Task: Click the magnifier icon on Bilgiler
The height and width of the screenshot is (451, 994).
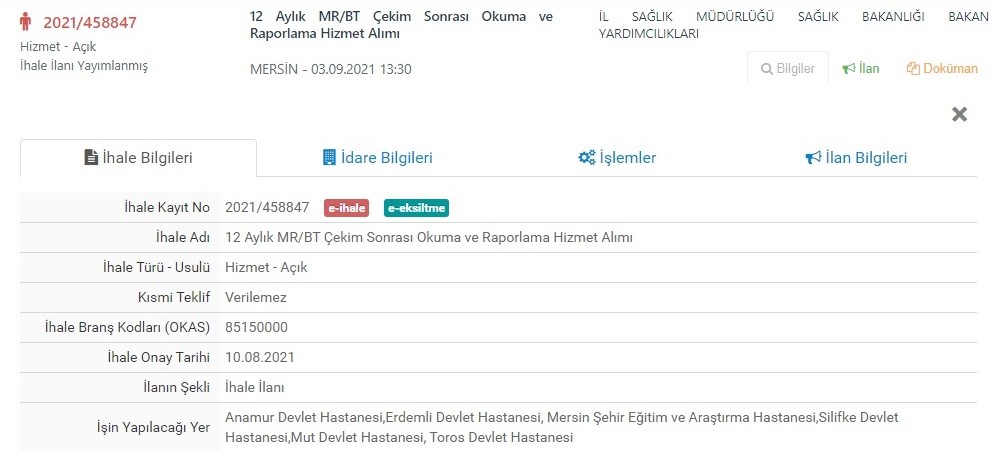Action: click(x=767, y=69)
